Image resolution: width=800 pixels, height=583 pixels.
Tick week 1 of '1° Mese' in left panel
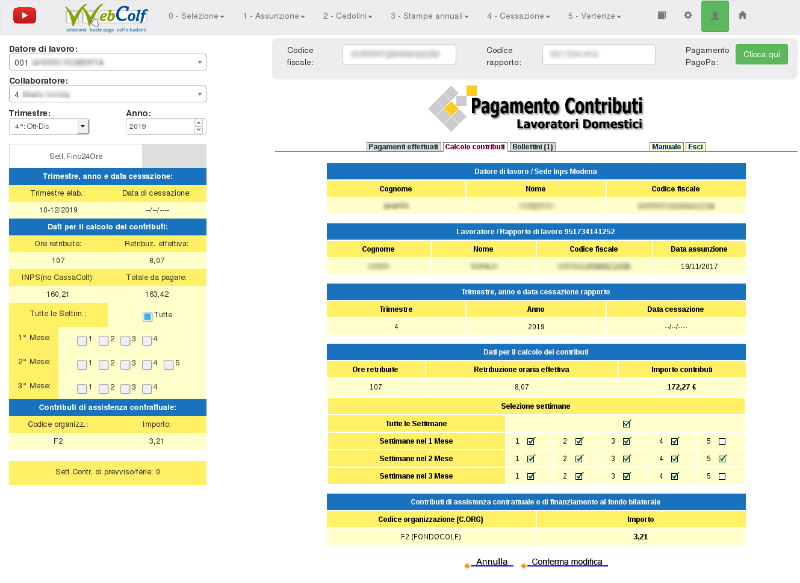point(82,340)
